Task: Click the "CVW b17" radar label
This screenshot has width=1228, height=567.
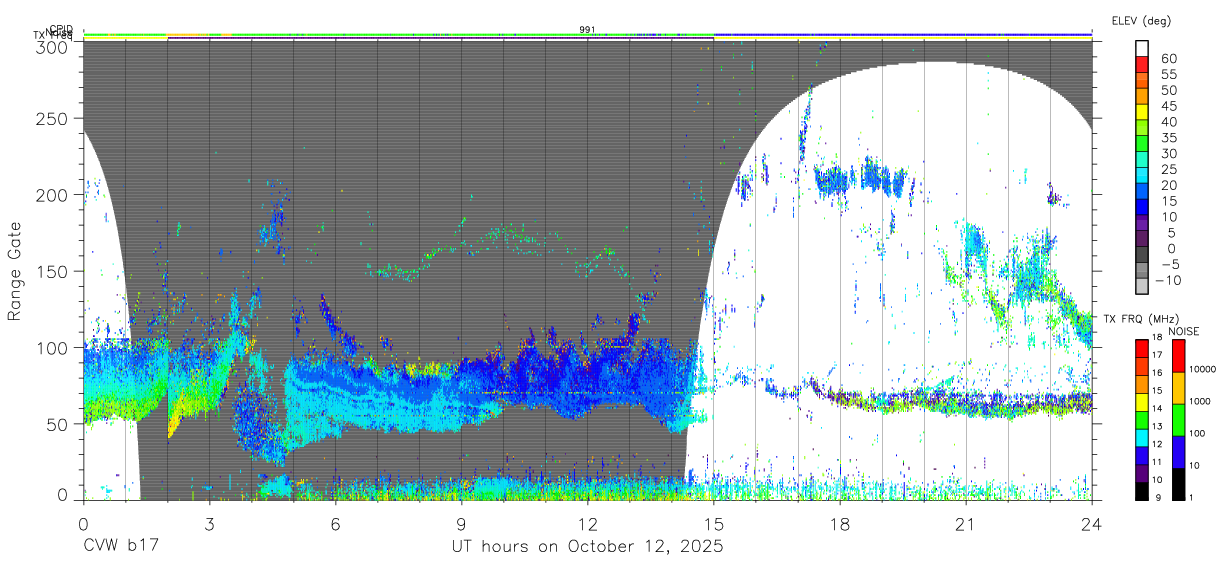Action: [x=121, y=546]
